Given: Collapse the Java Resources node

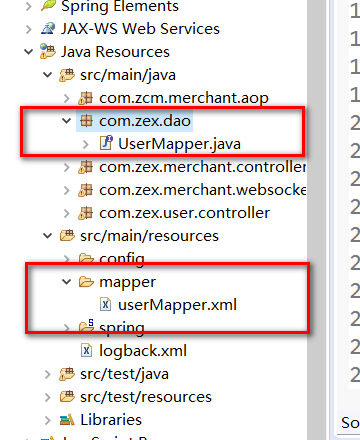Looking at the screenshot, I should pos(29,52).
